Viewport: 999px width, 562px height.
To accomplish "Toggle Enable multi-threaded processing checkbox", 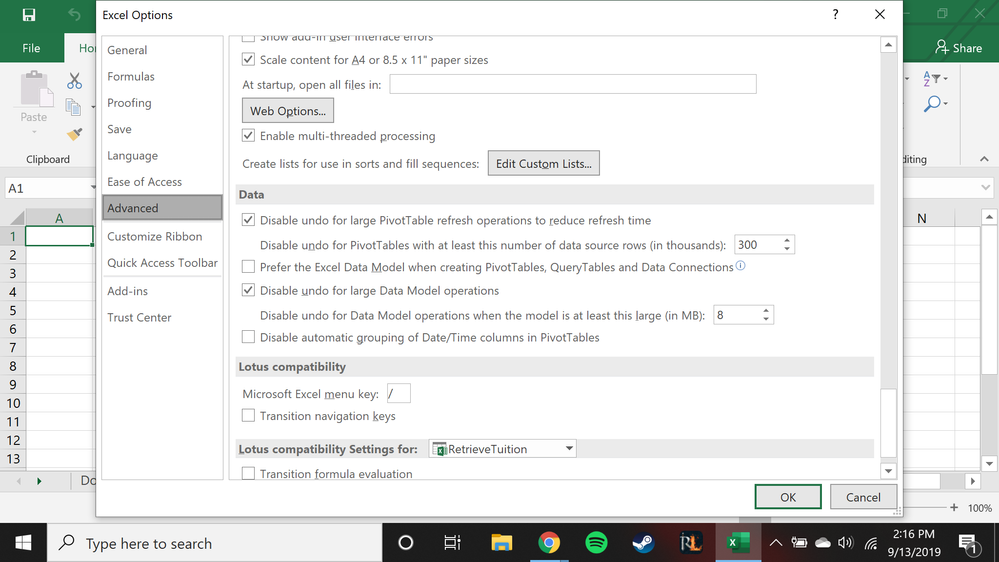I will [248, 135].
